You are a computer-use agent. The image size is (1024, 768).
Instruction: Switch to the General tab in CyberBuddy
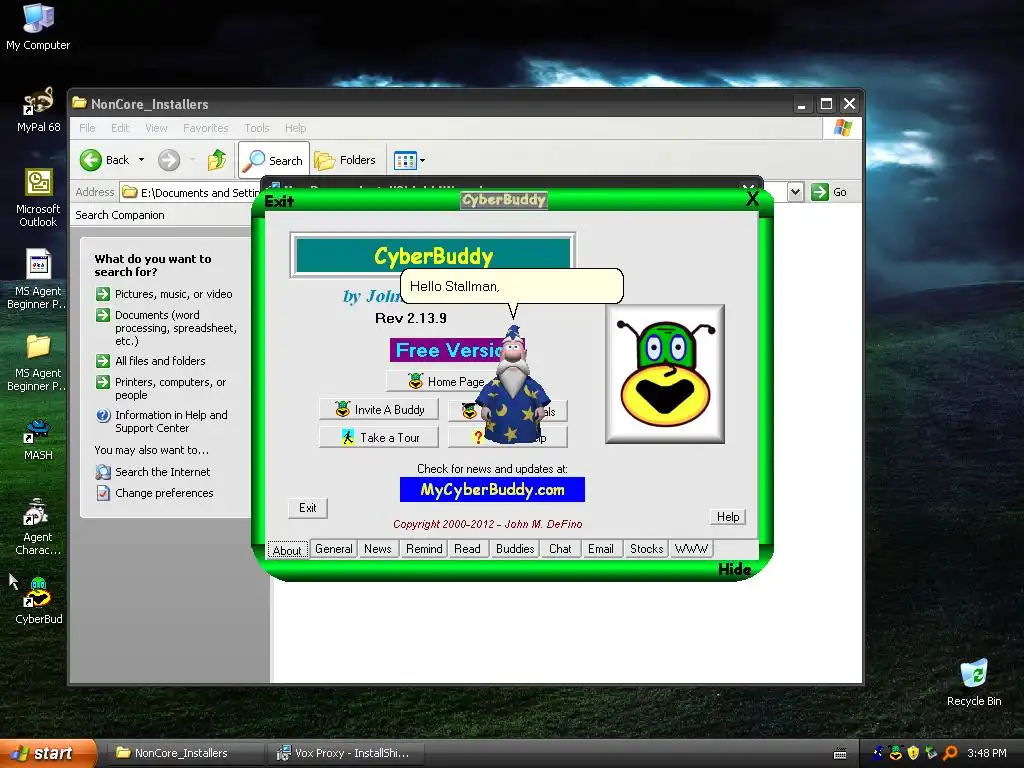(334, 549)
